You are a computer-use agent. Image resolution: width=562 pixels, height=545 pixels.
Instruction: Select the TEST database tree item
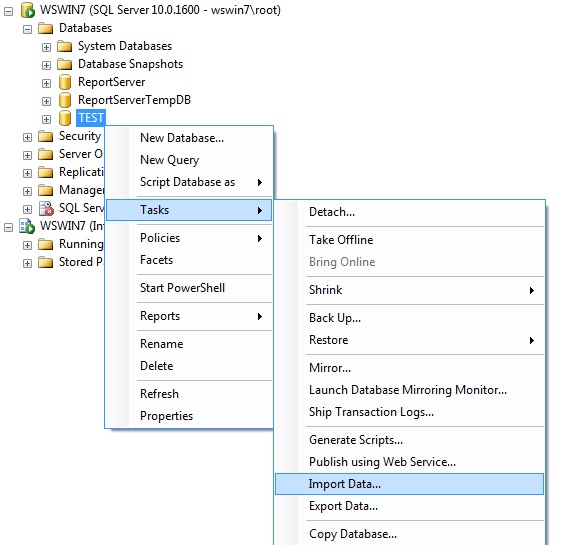coord(91,118)
